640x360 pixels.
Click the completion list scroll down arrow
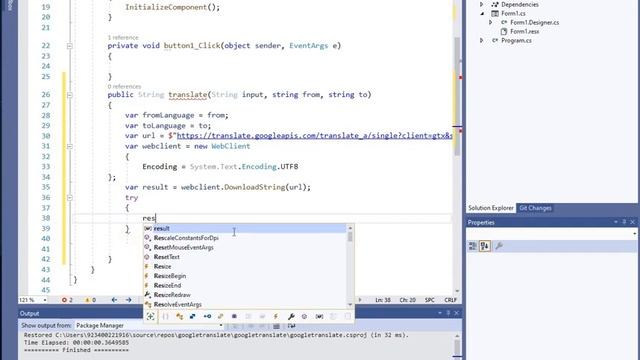coord(350,305)
